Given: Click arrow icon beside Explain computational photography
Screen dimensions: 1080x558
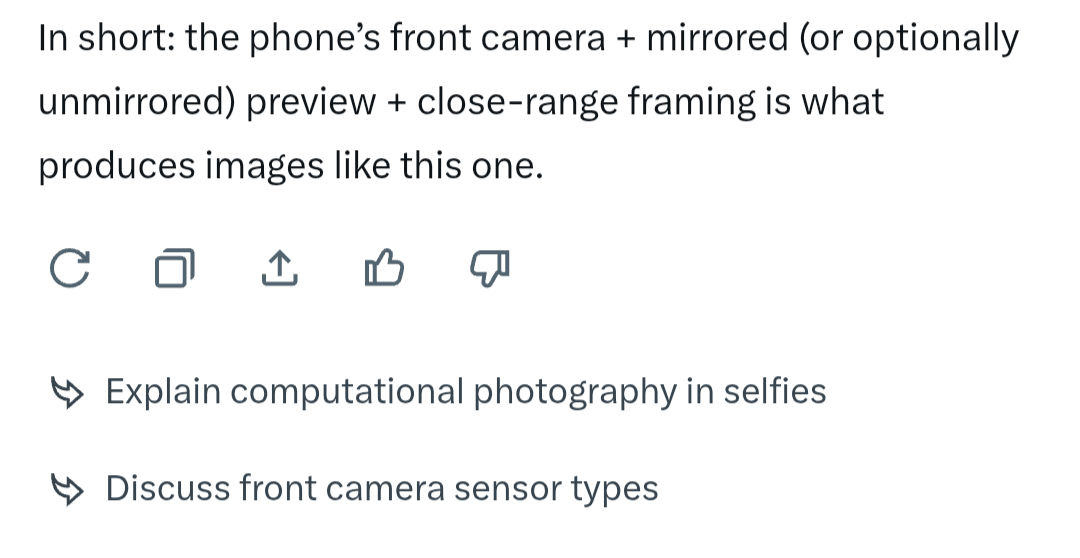Looking at the screenshot, I should pos(67,393).
